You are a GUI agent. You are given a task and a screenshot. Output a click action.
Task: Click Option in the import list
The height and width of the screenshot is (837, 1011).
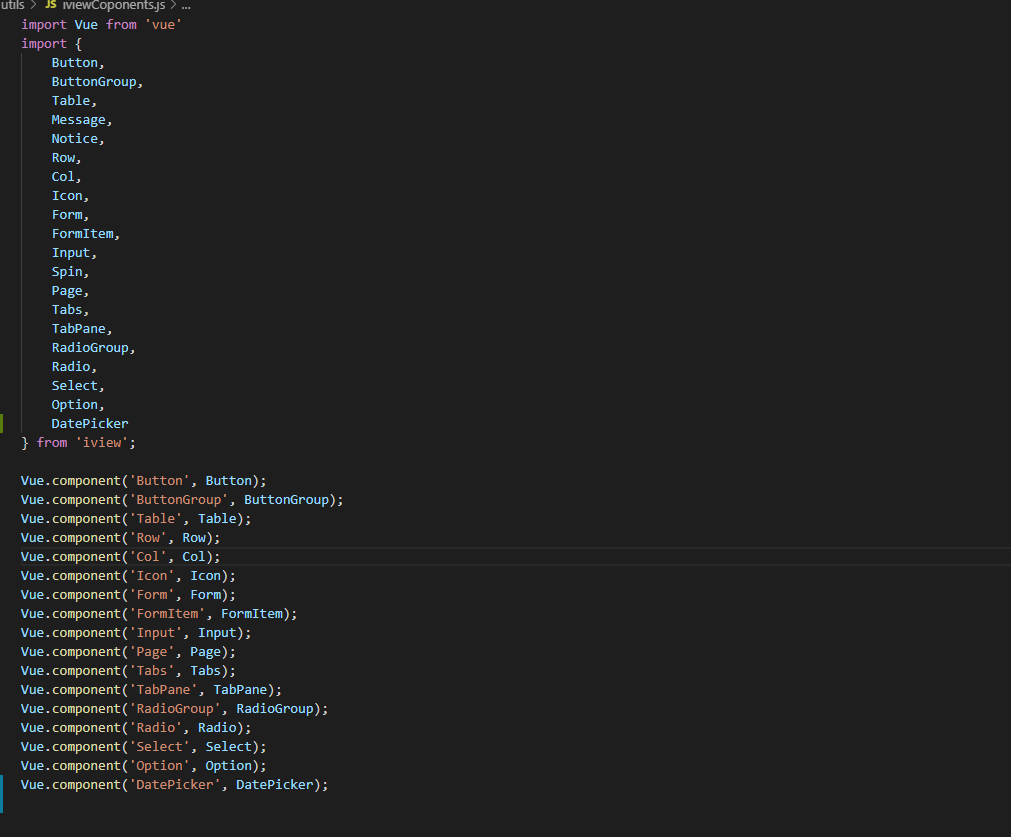pos(75,405)
